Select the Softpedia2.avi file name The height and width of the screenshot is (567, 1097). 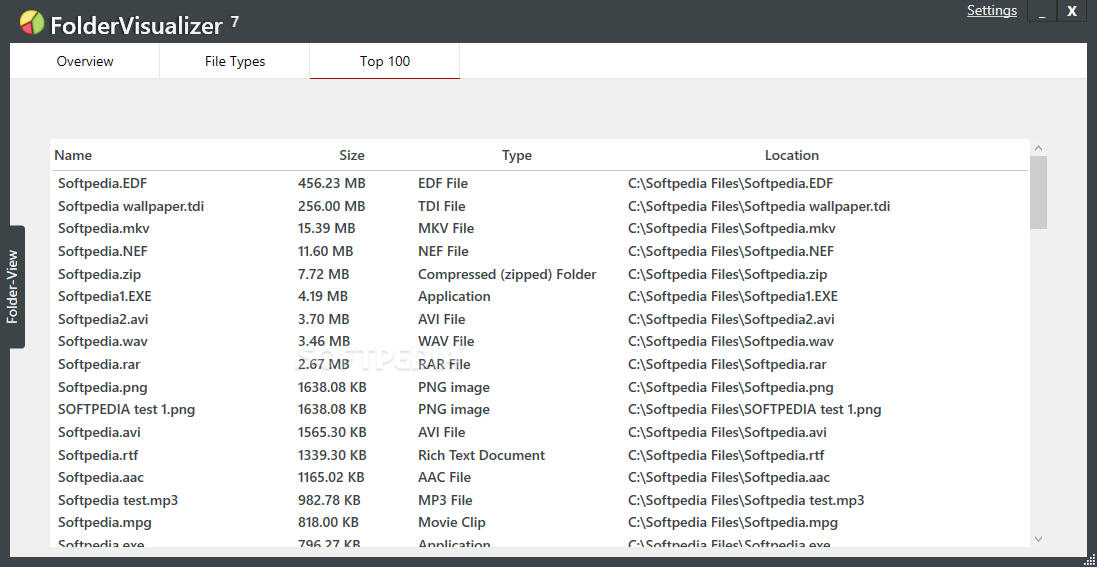(x=103, y=319)
